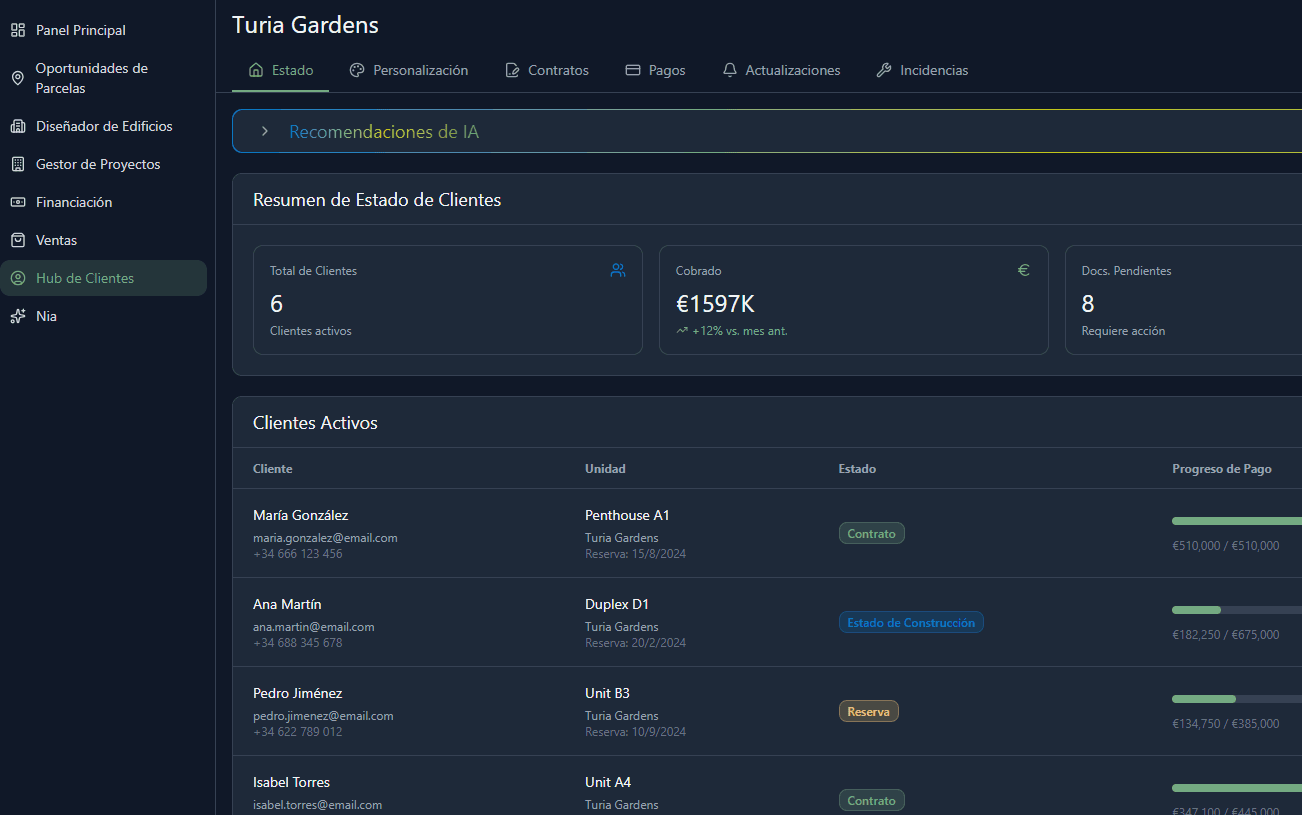Click the Panel Principal dashboard icon
The height and width of the screenshot is (815, 1302).
click(18, 30)
